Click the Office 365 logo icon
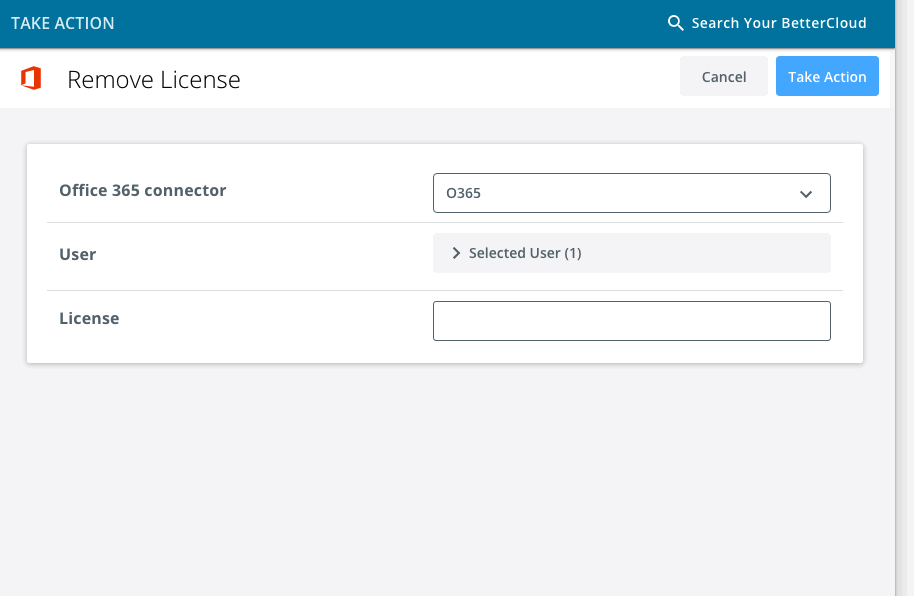Screen dimensions: 921x596 pos(31,78)
